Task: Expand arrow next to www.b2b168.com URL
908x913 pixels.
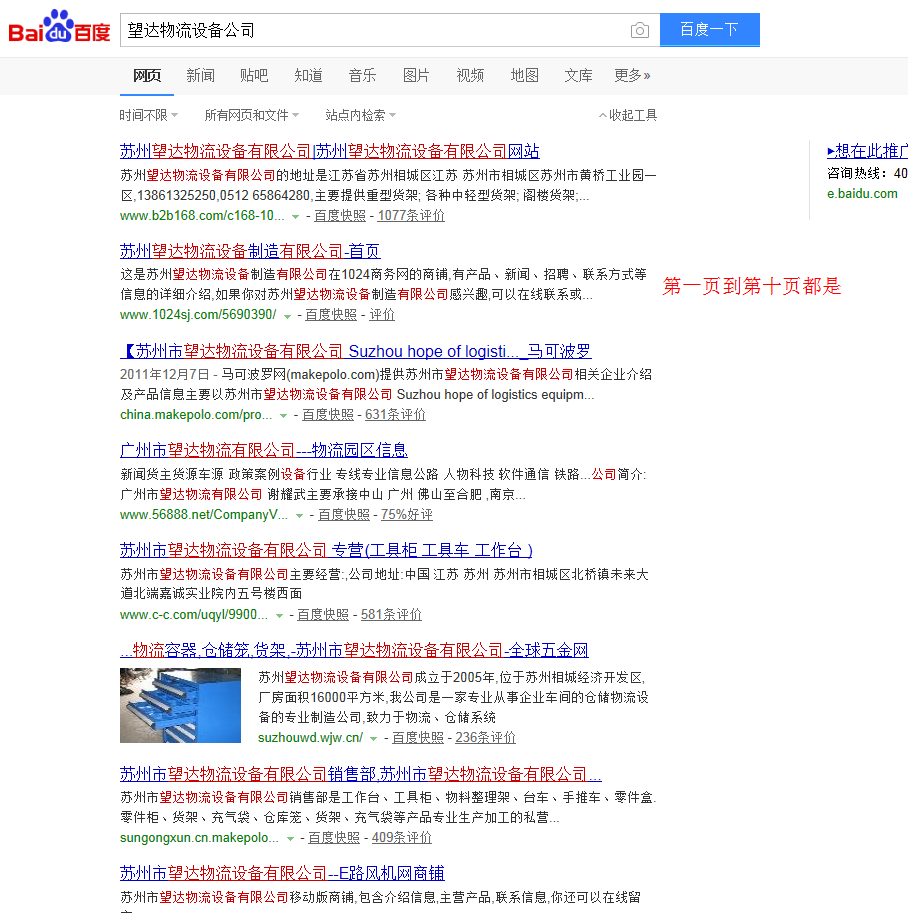Action: pyautogui.click(x=295, y=217)
